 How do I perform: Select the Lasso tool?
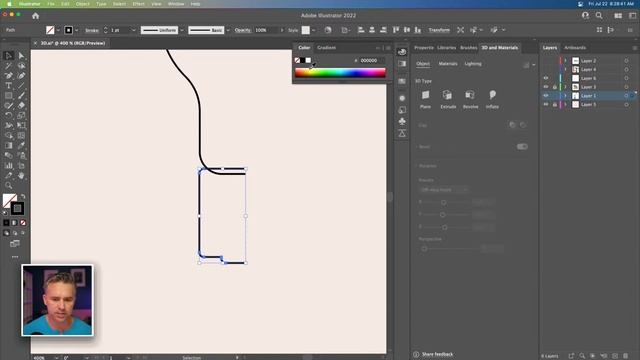click(21, 66)
